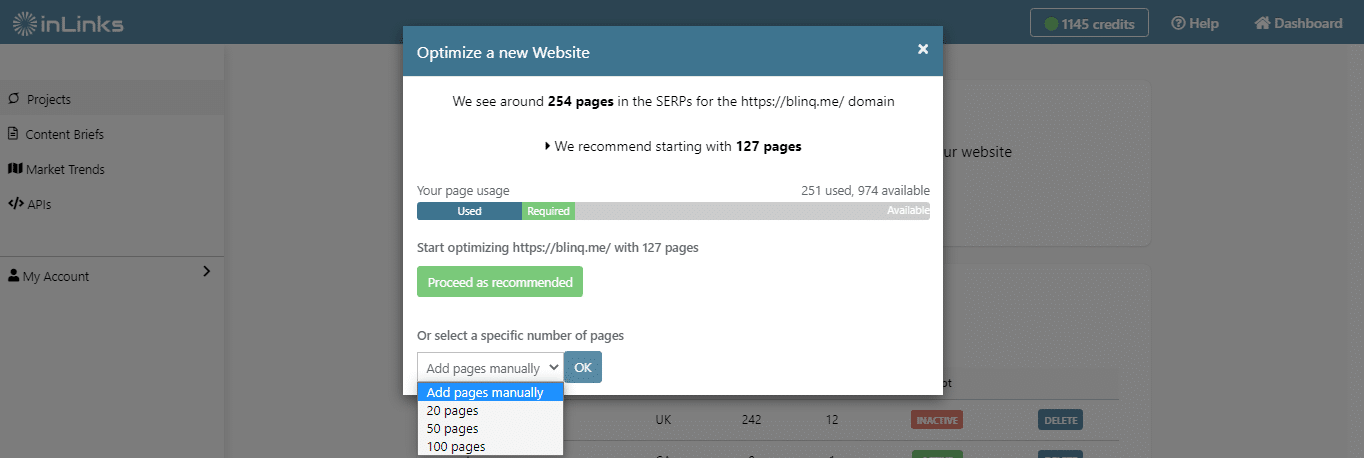Select the 50 pages option
This screenshot has height=458, width=1364.
pyautogui.click(x=490, y=428)
